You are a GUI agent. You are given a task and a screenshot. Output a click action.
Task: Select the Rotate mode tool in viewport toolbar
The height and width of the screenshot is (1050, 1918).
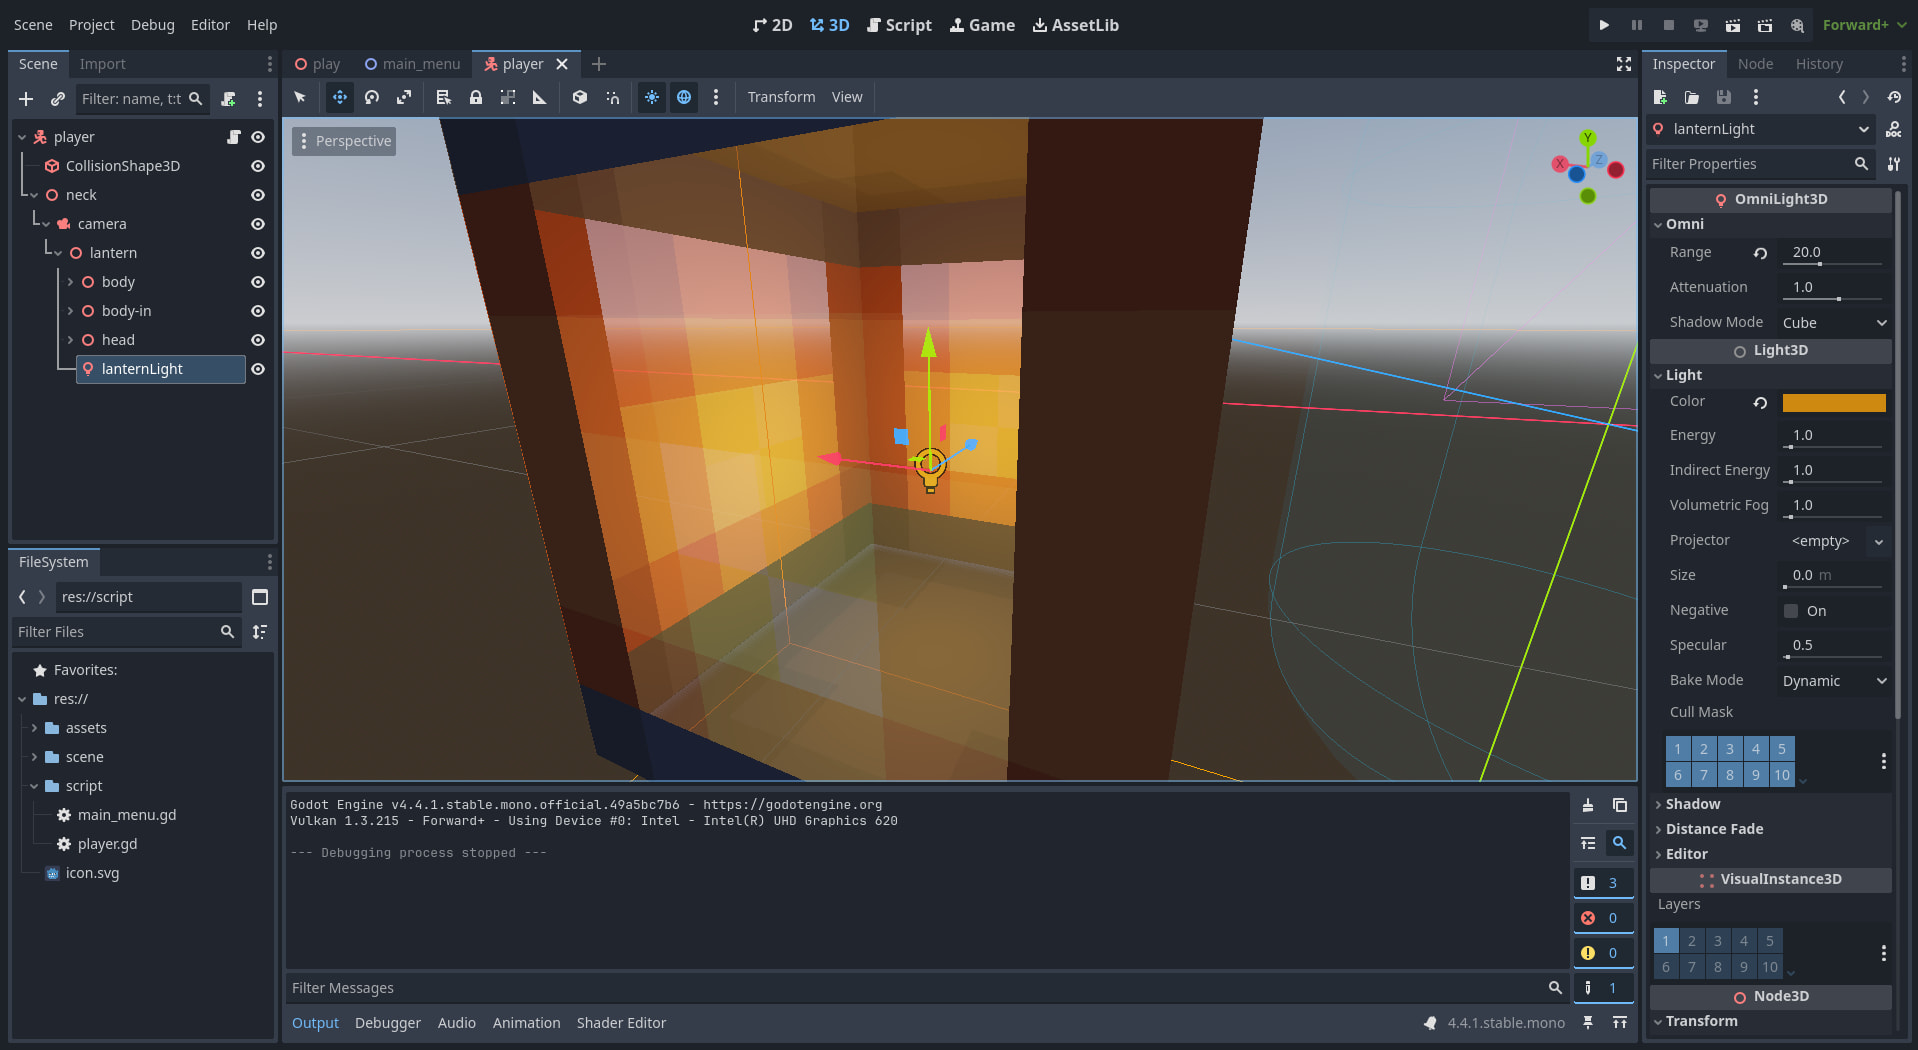[372, 97]
